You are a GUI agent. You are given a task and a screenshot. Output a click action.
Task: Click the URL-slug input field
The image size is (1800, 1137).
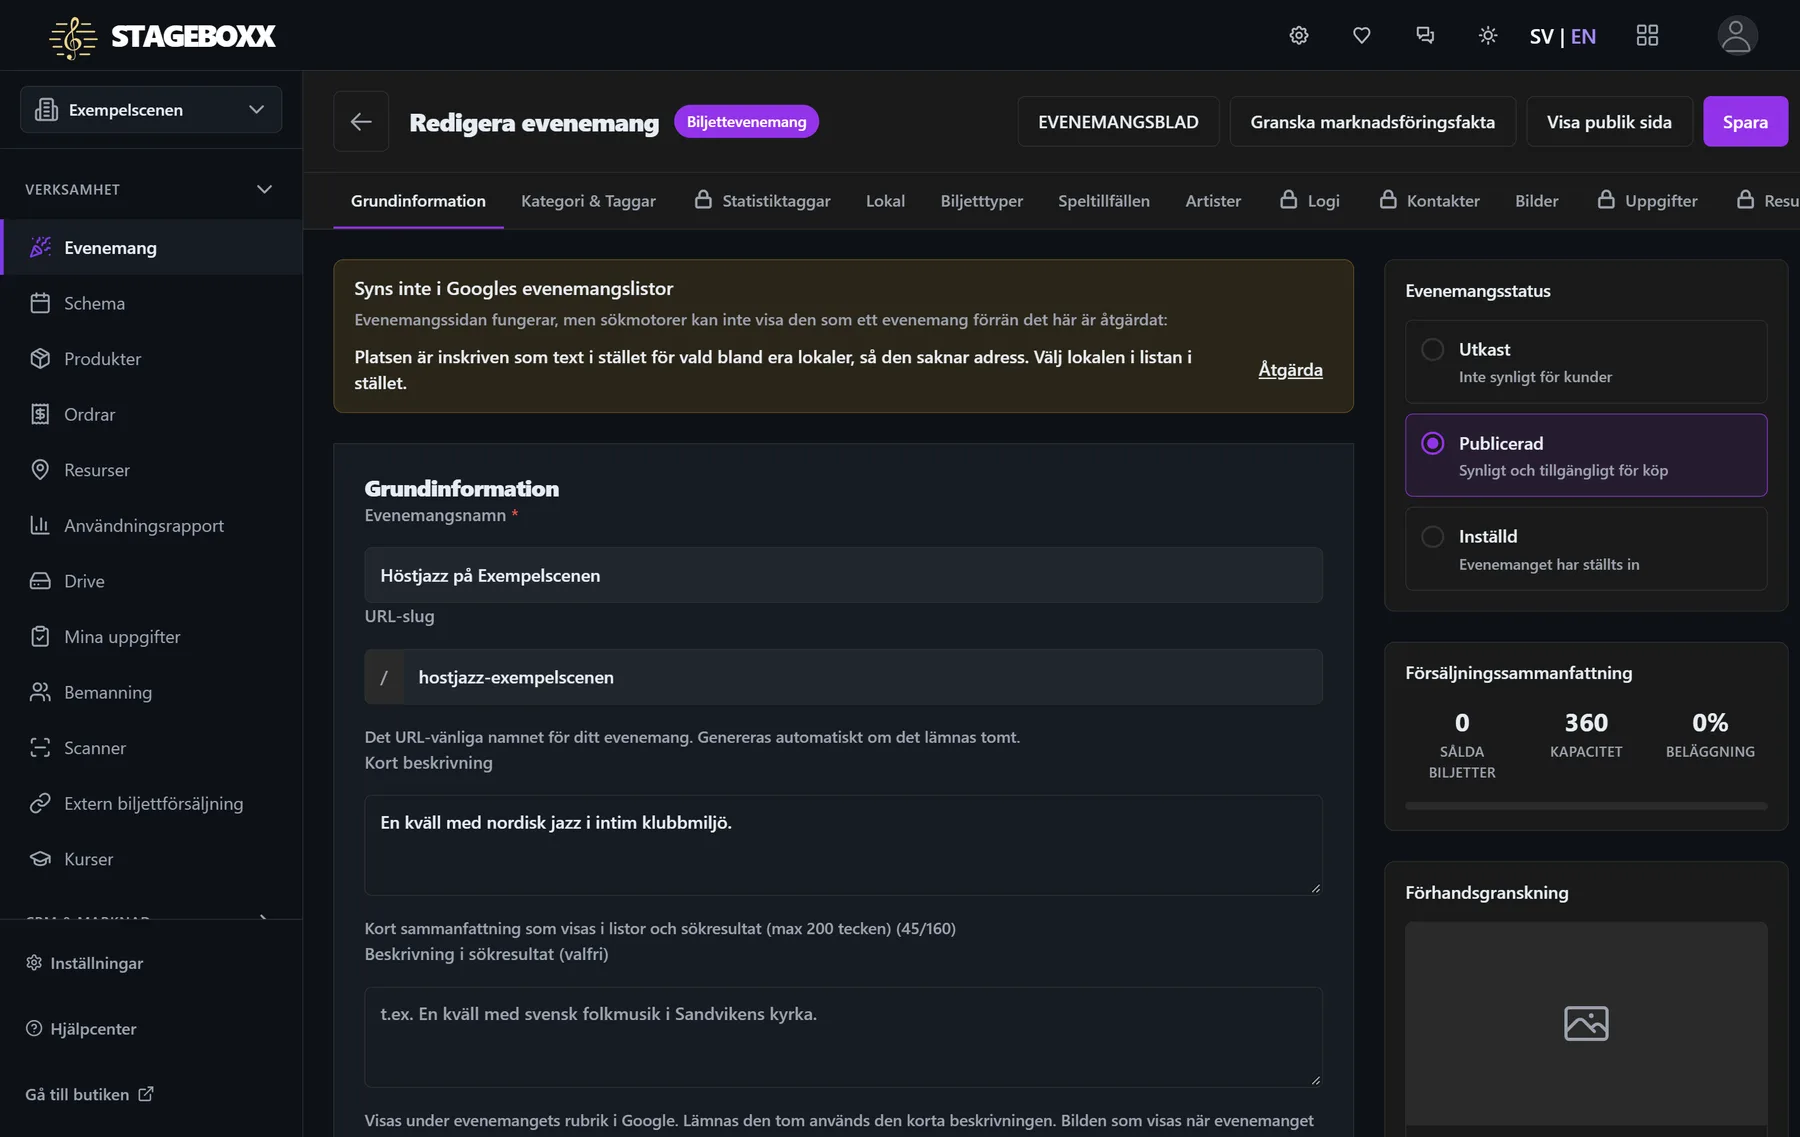[x=862, y=677]
